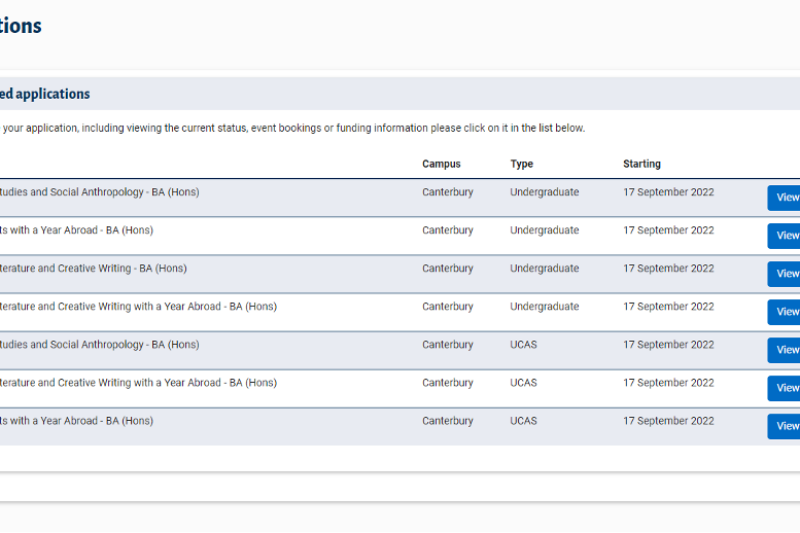Click View for UCAS 'with a Year Abroad' application
Screen dimensions: 800x533
[784, 426]
